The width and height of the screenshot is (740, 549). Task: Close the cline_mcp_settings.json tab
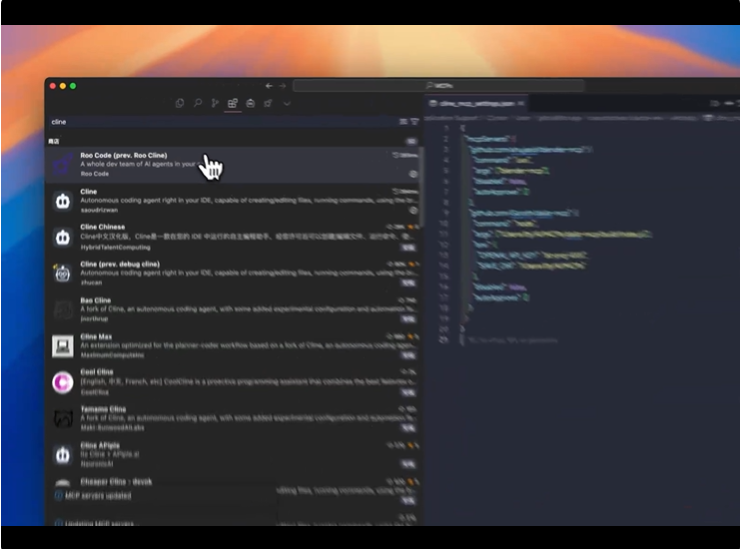521,103
